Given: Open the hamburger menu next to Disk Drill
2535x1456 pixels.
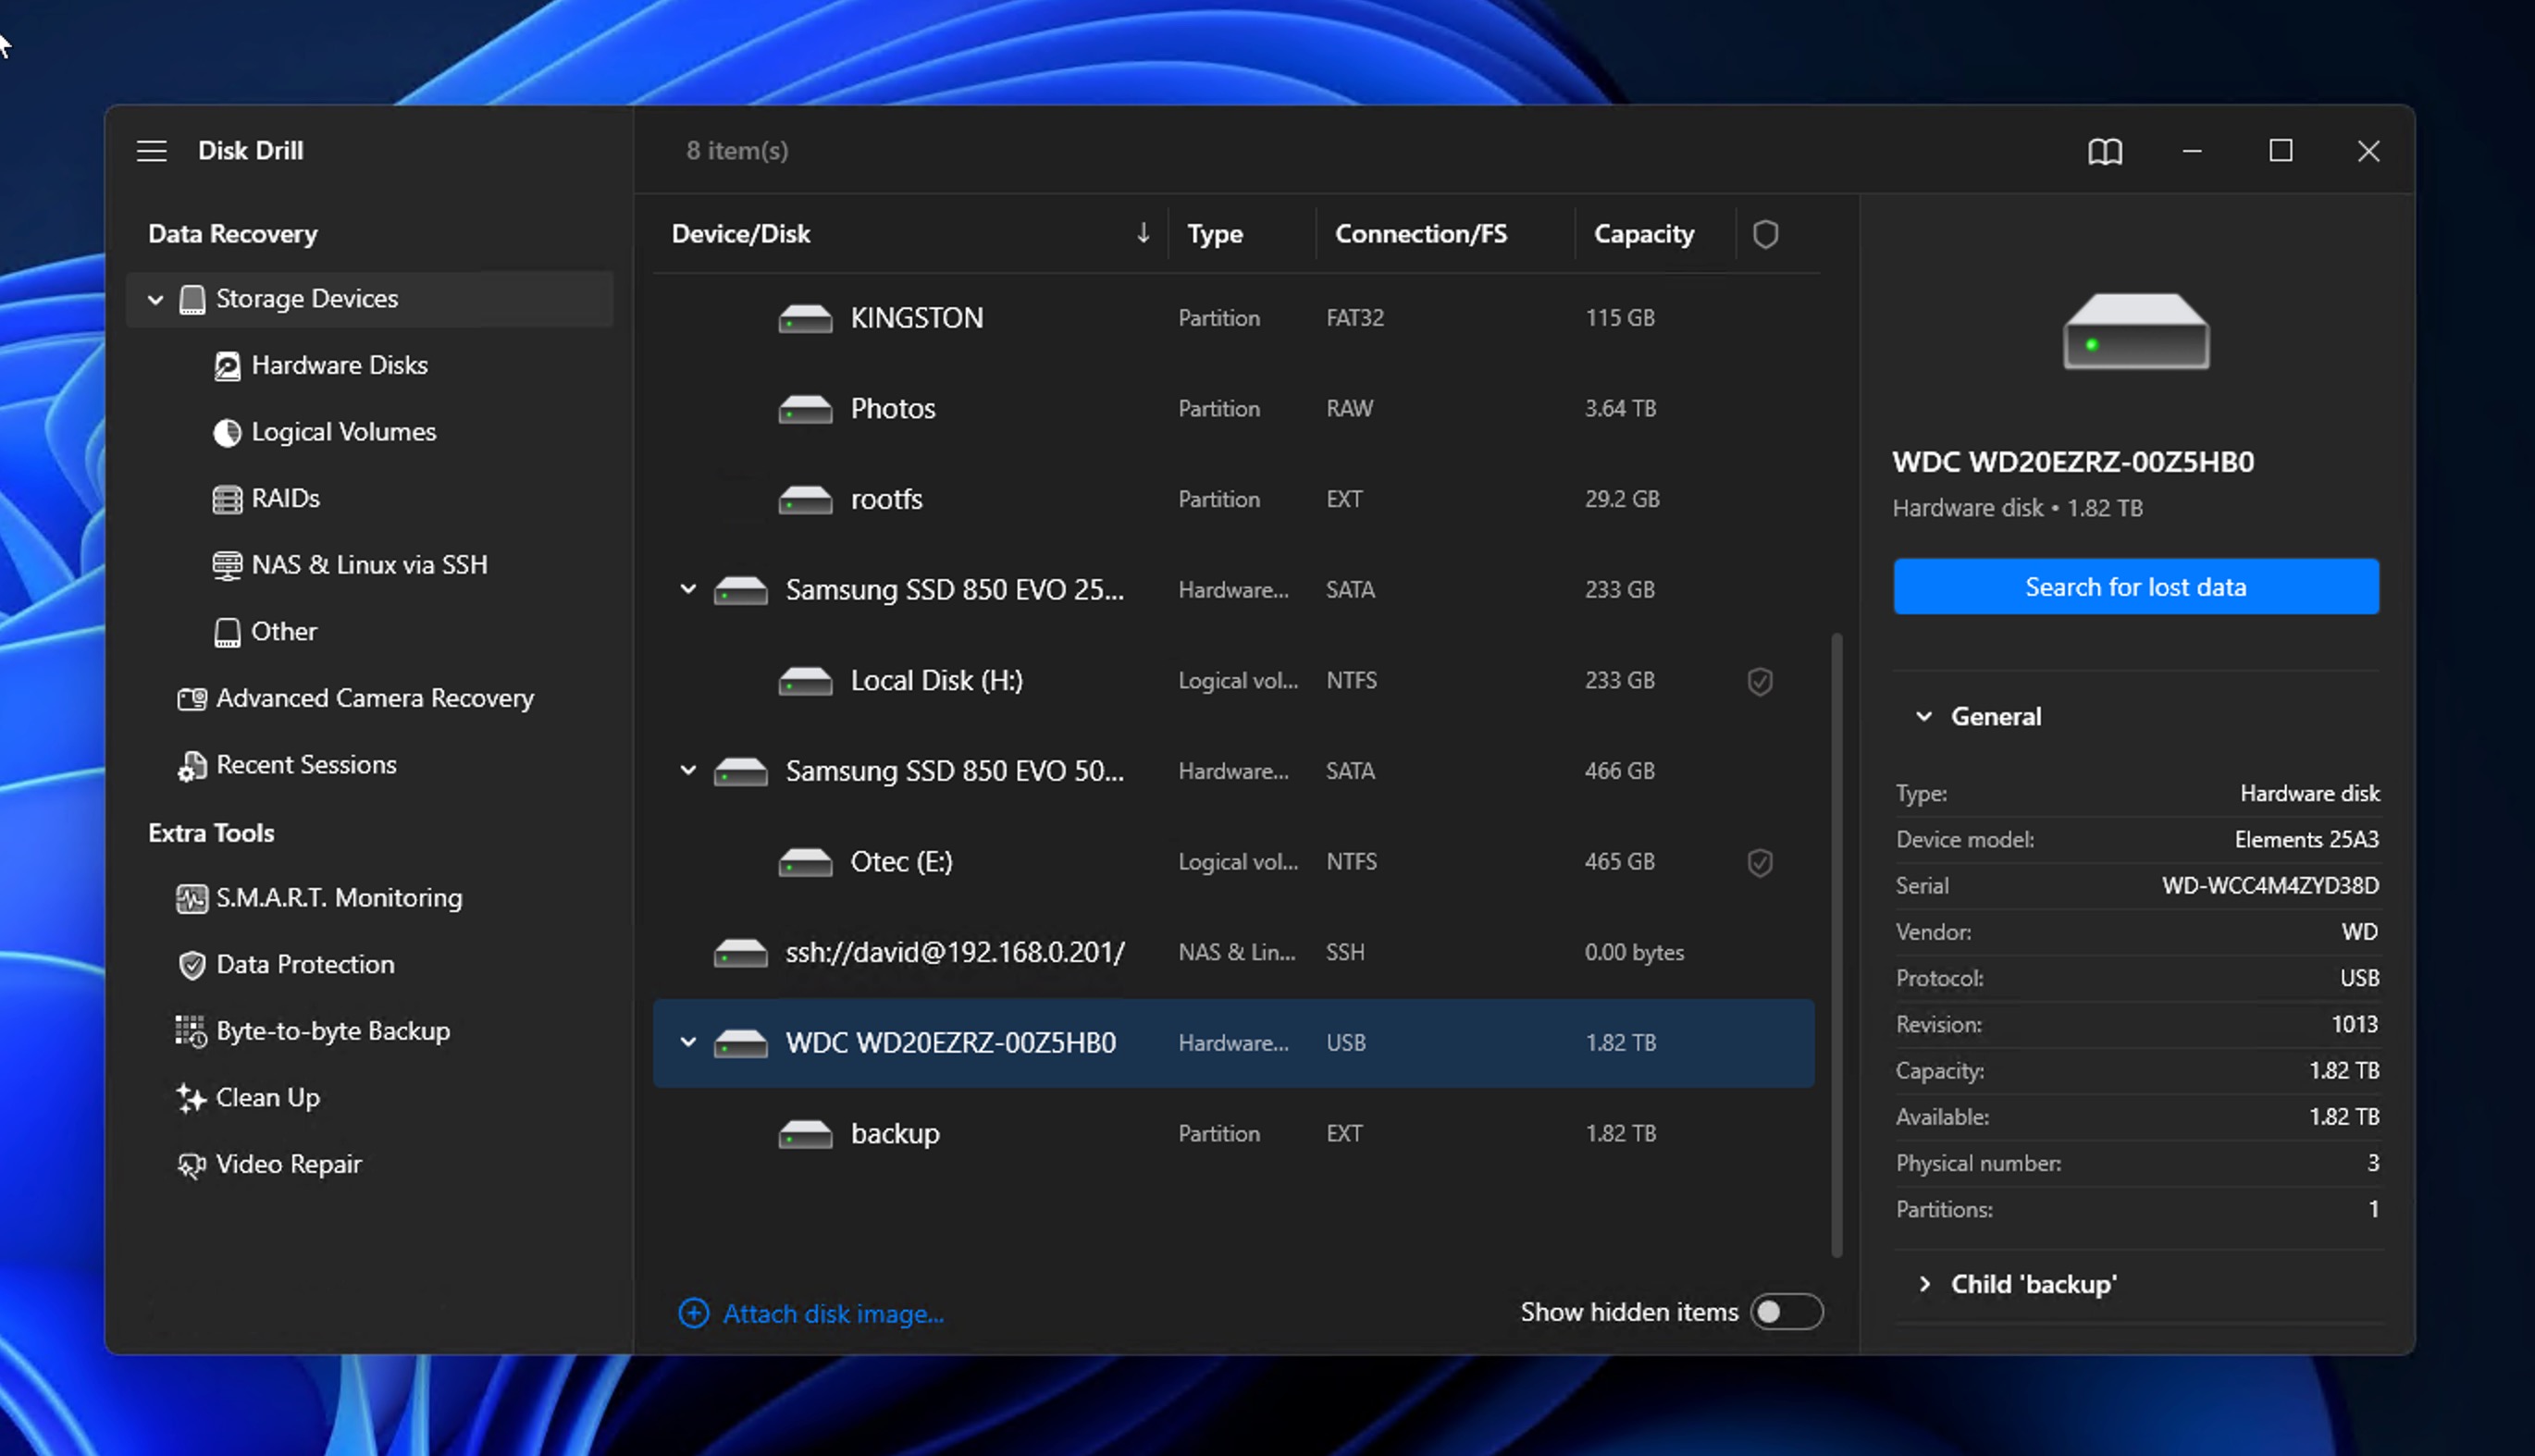Looking at the screenshot, I should coord(152,151).
